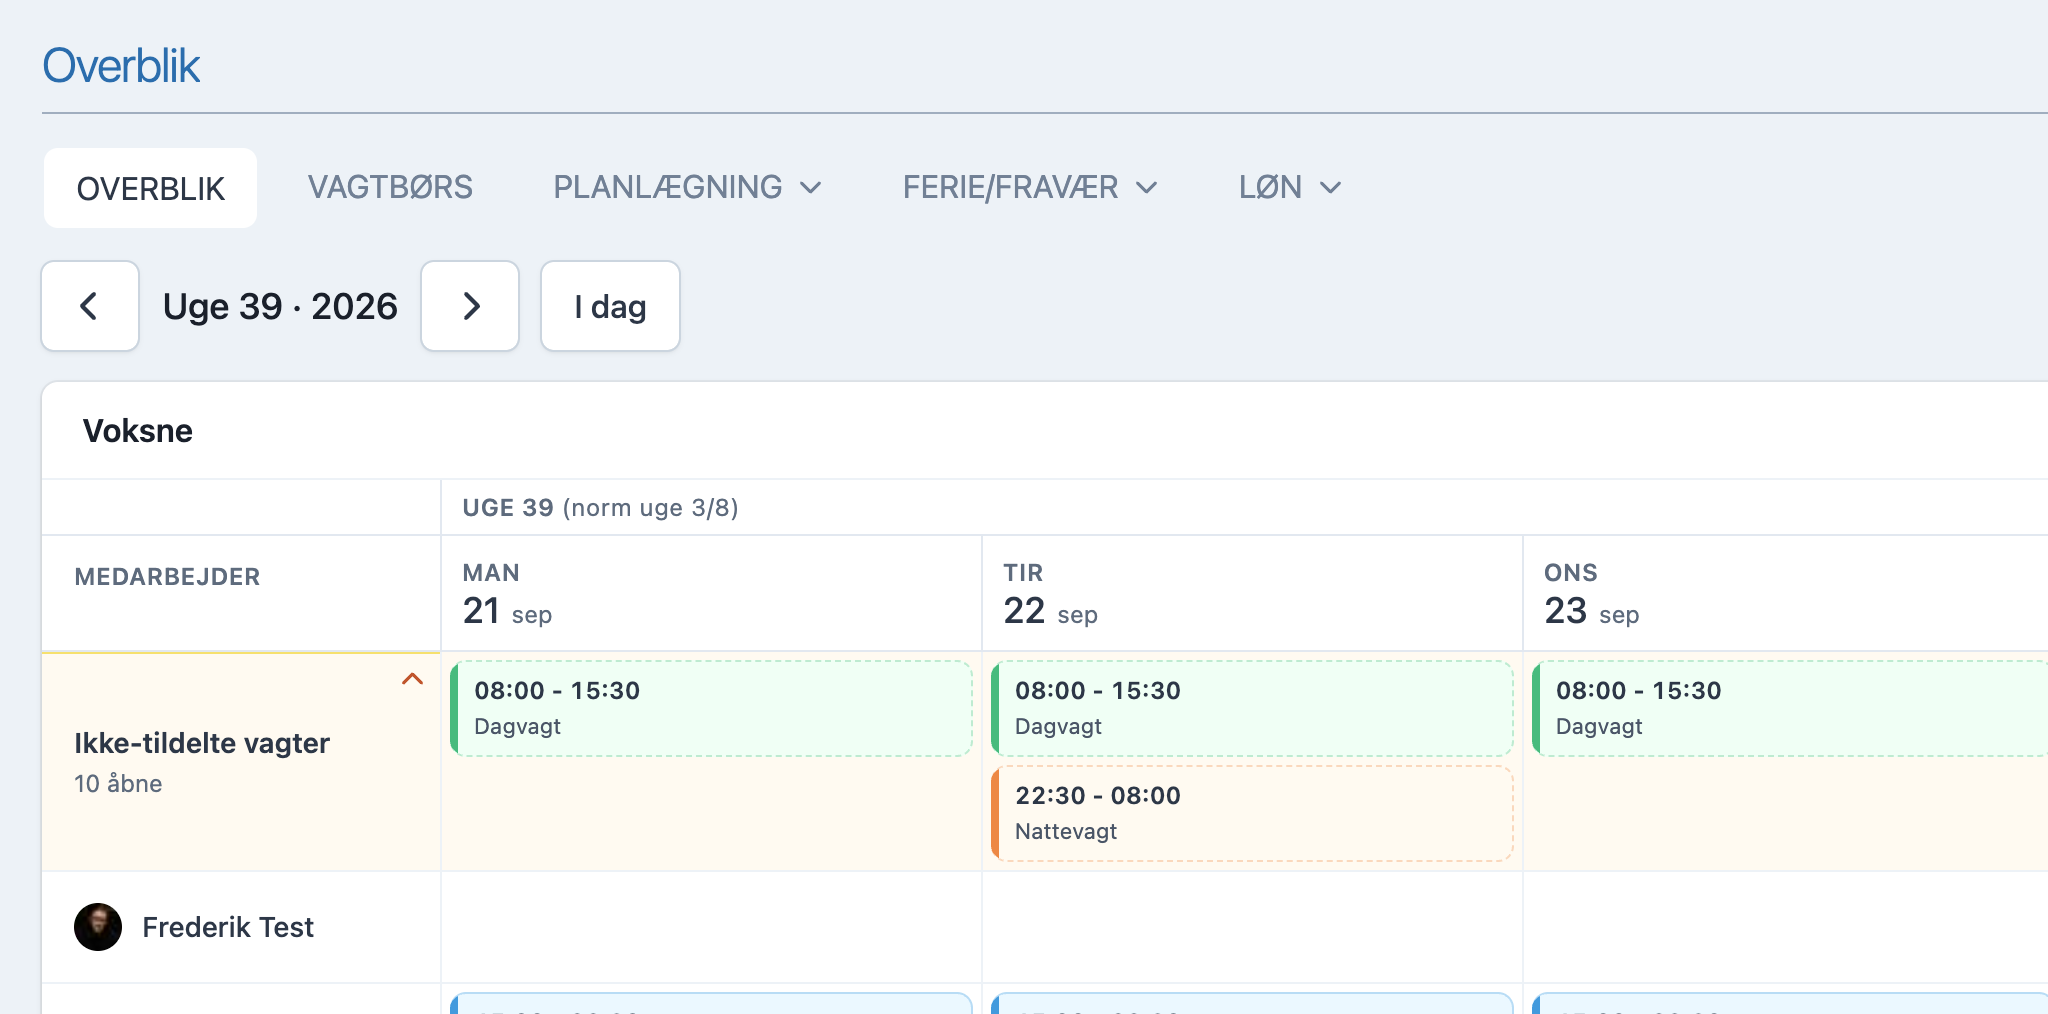Click Frederik Test's avatar picture
Image resolution: width=2048 pixels, height=1014 pixels.
coord(98,927)
